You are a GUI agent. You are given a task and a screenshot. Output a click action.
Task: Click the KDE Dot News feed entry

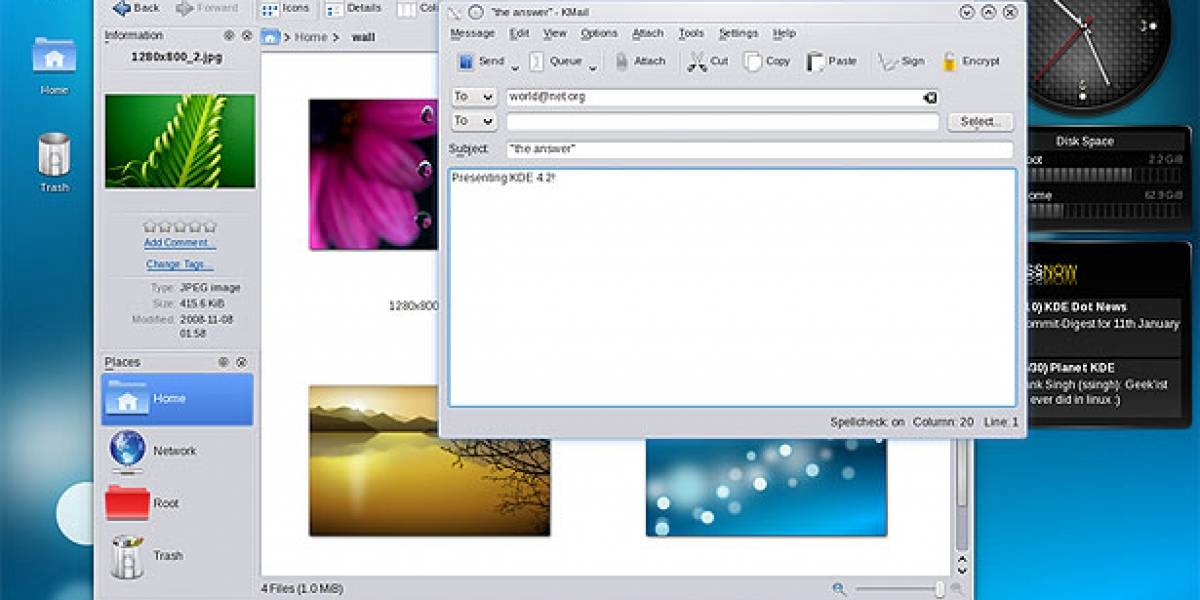[1105, 315]
